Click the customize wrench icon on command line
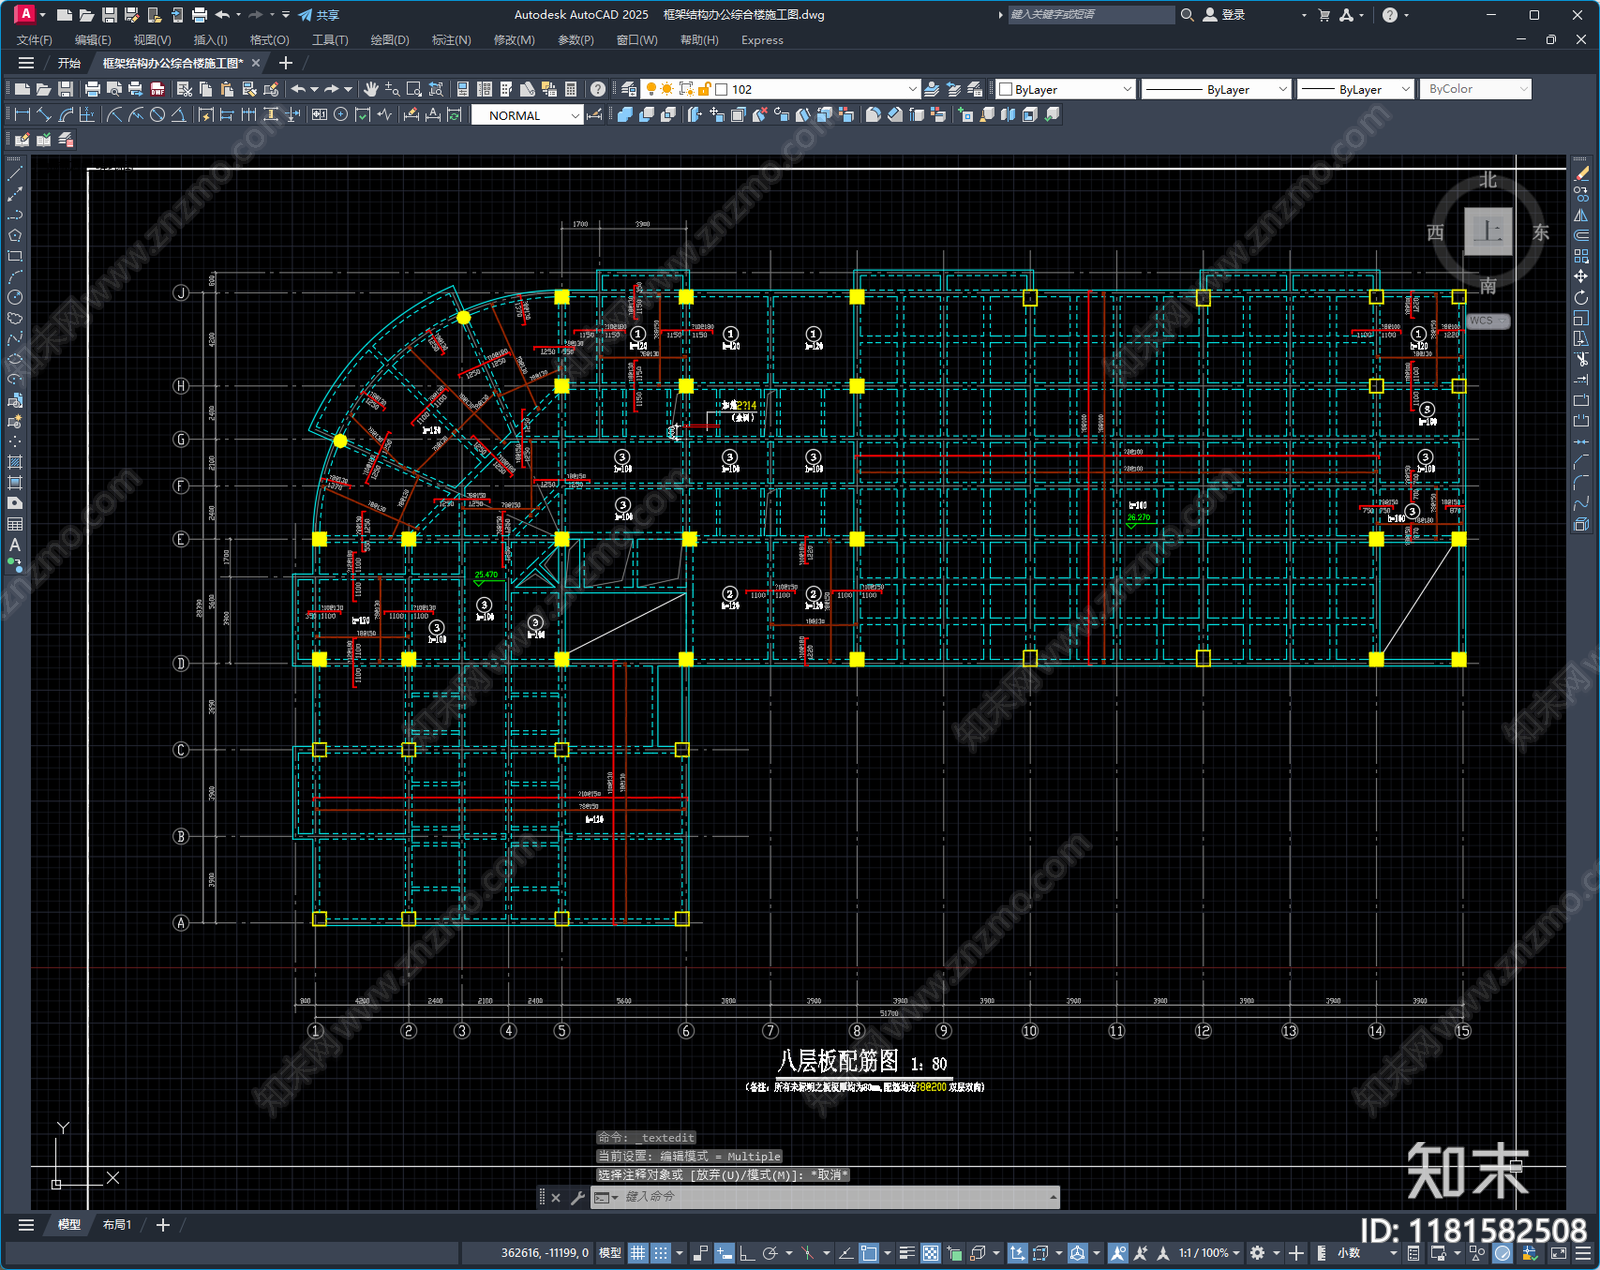Image resolution: width=1600 pixels, height=1270 pixels. click(x=577, y=1197)
